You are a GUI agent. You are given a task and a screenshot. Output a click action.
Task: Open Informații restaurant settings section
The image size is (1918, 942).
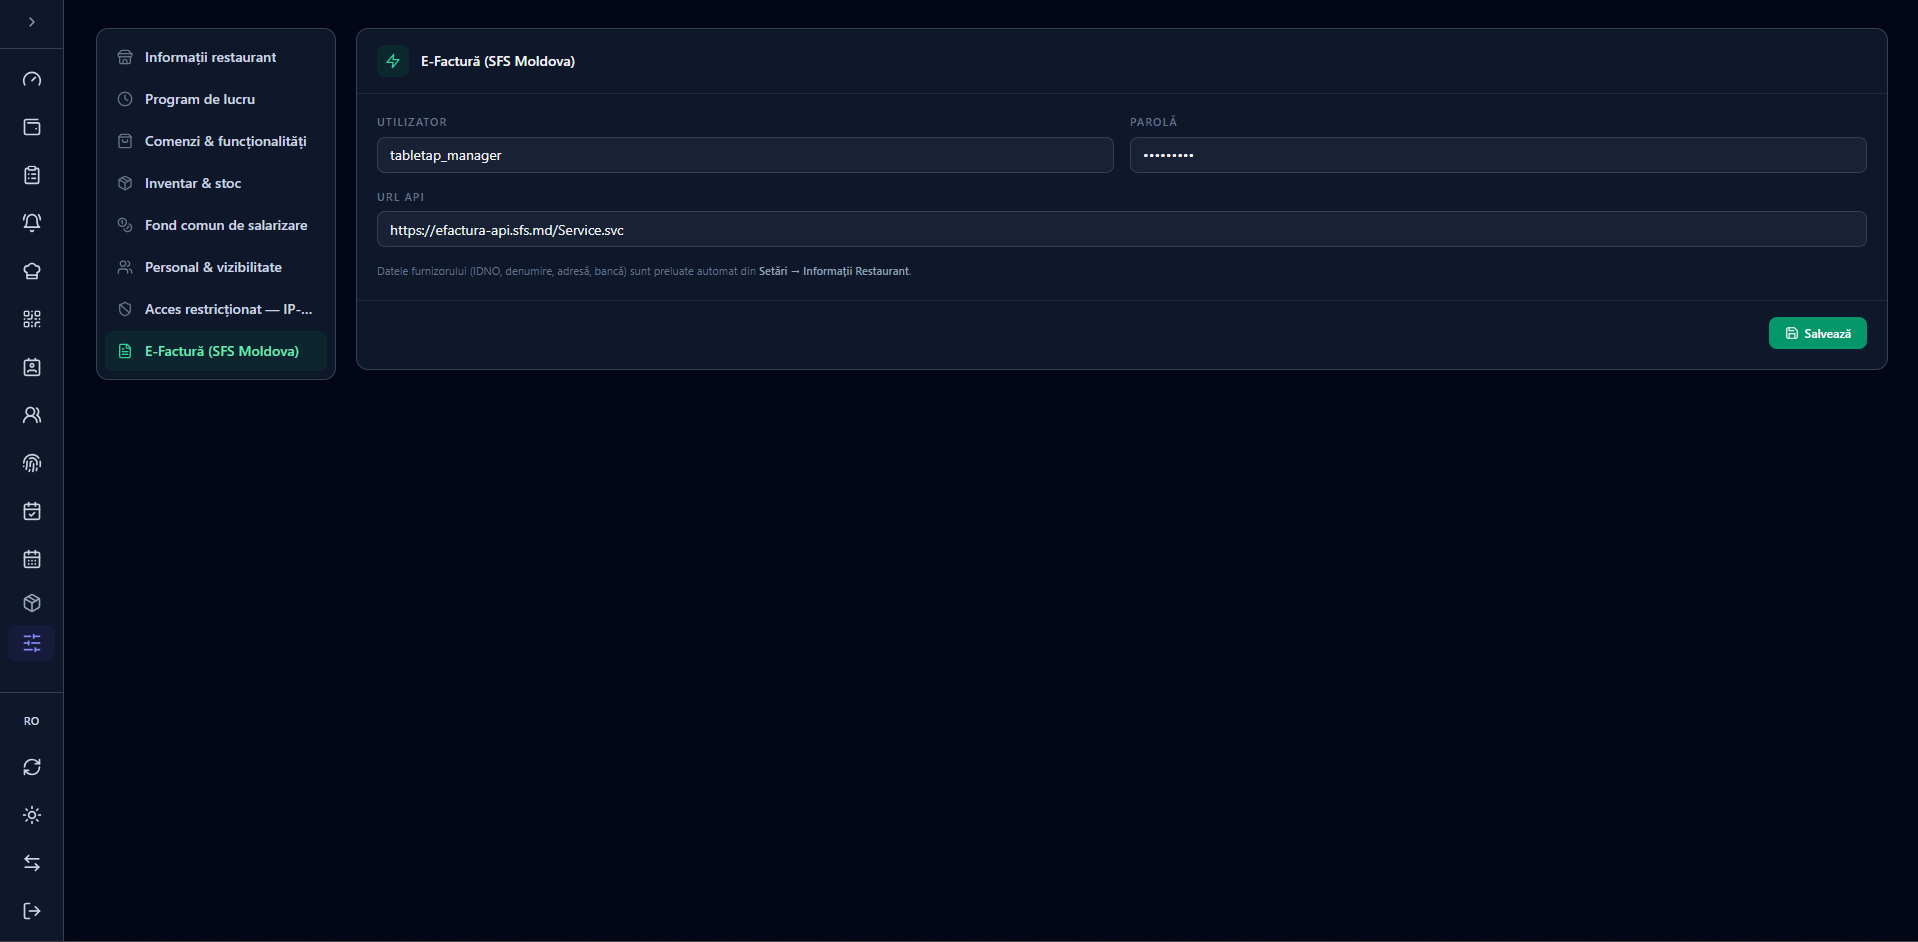tap(216, 57)
